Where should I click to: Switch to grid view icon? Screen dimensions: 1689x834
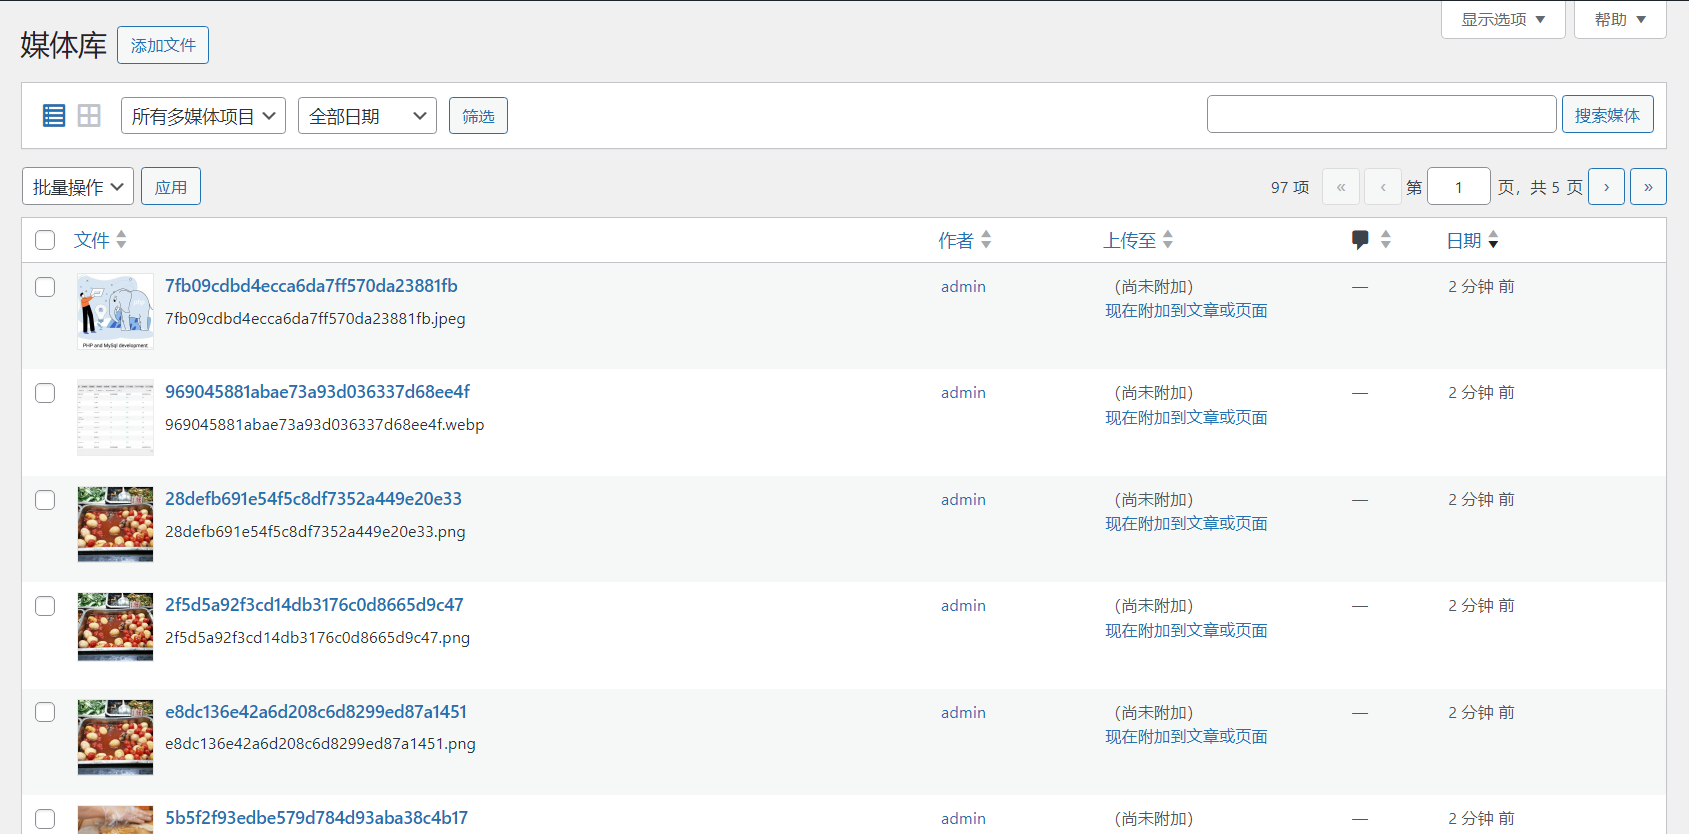pos(89,116)
